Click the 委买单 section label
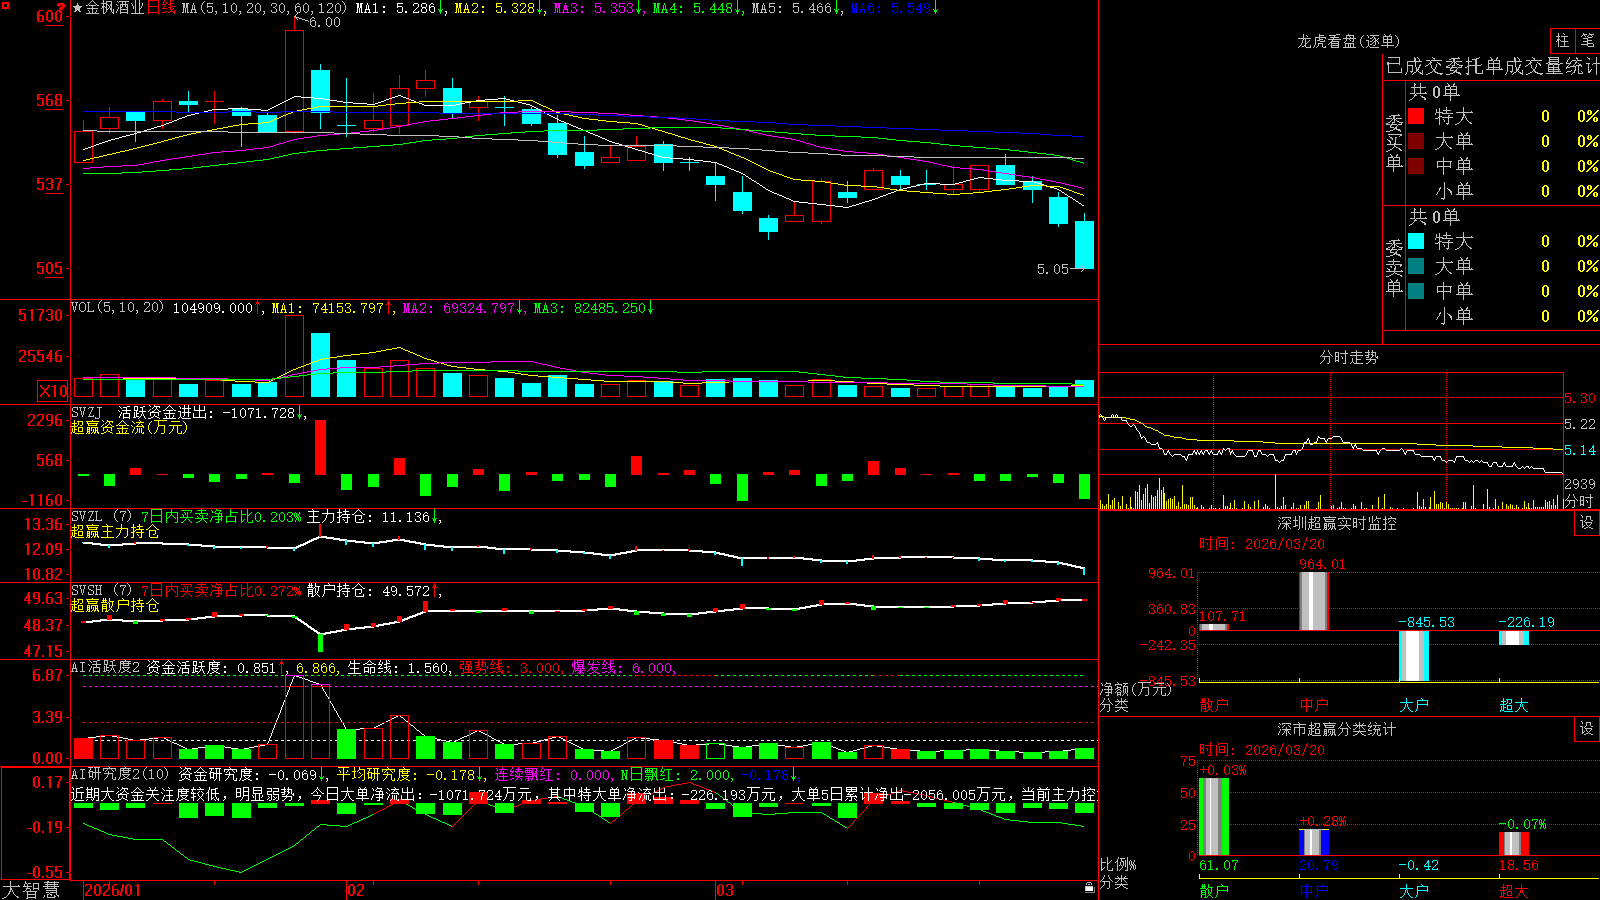The image size is (1600, 900). coord(1394,142)
